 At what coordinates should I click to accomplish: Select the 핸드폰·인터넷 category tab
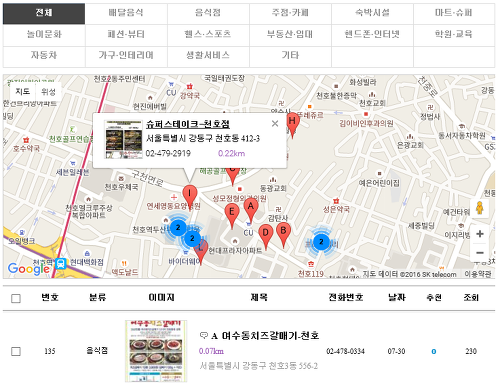pyautogui.click(x=372, y=34)
